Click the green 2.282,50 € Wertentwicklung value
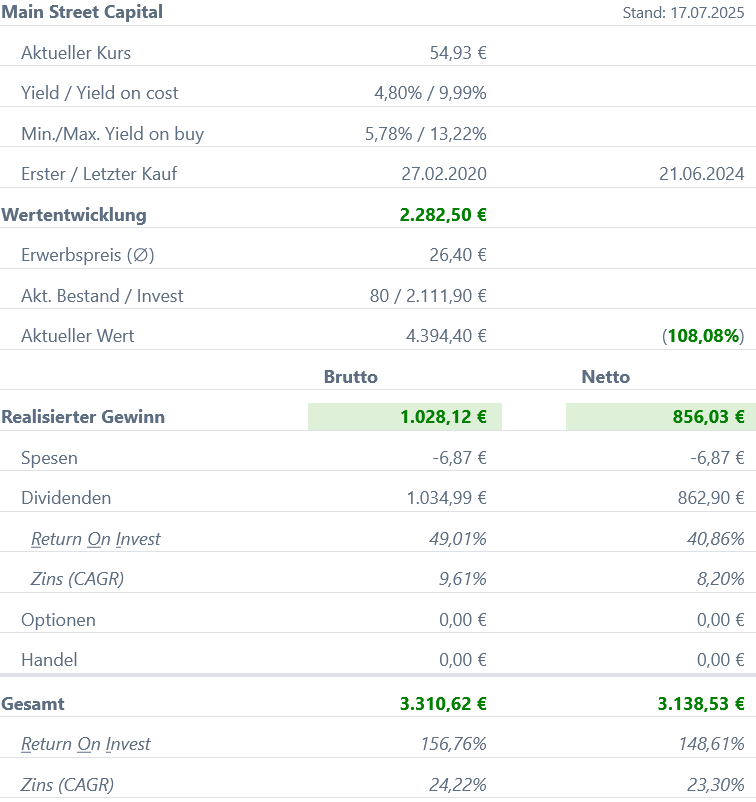Viewport: 756px width, 802px height. point(443,214)
